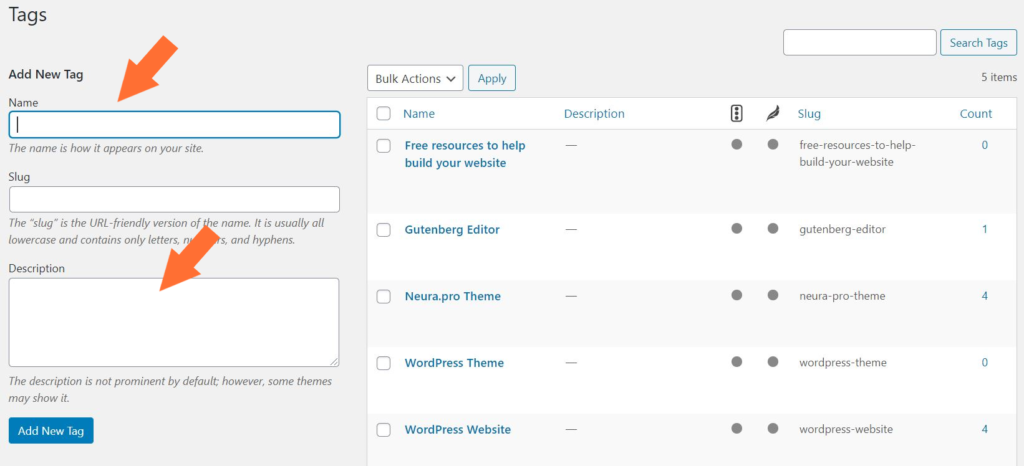
Task: Click SEO dot for Free resources row
Action: (x=737, y=145)
